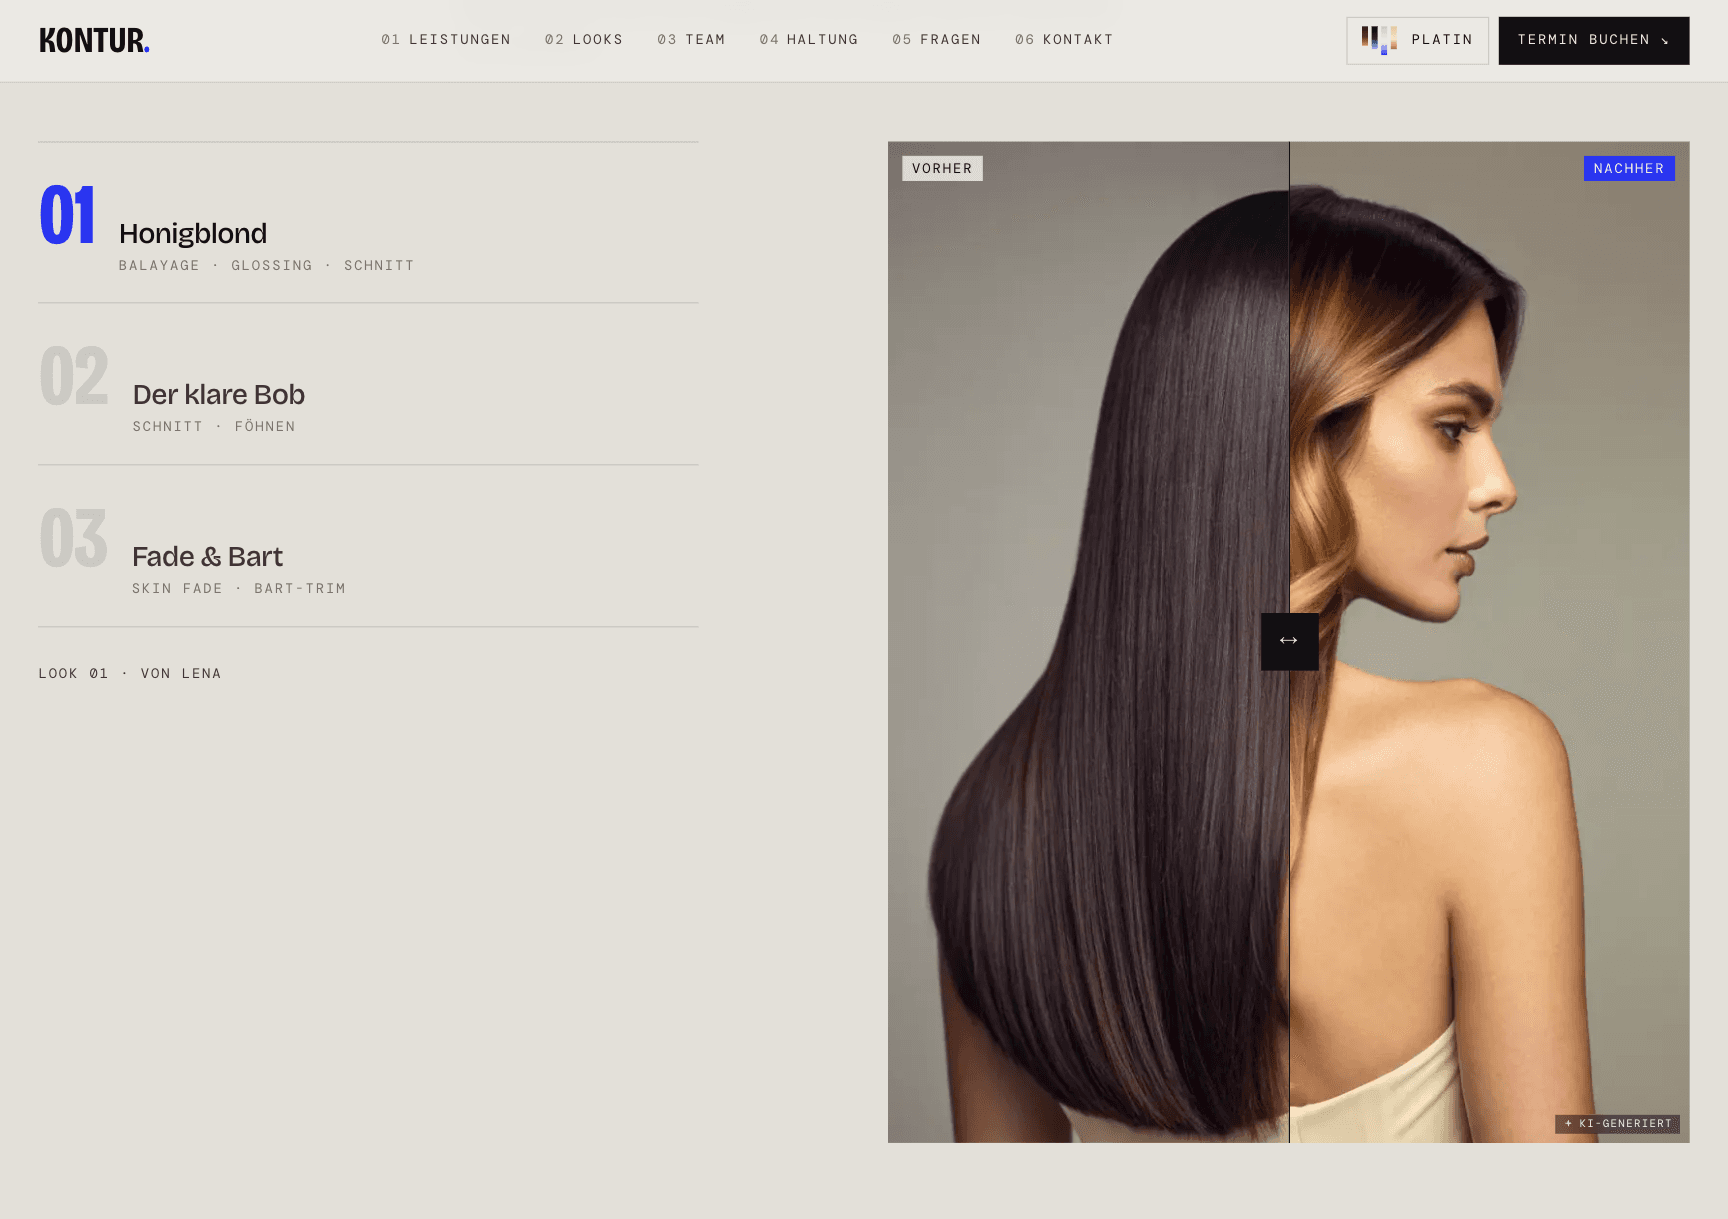Click the NACHHER label on image
This screenshot has width=1728, height=1219.
[1629, 169]
